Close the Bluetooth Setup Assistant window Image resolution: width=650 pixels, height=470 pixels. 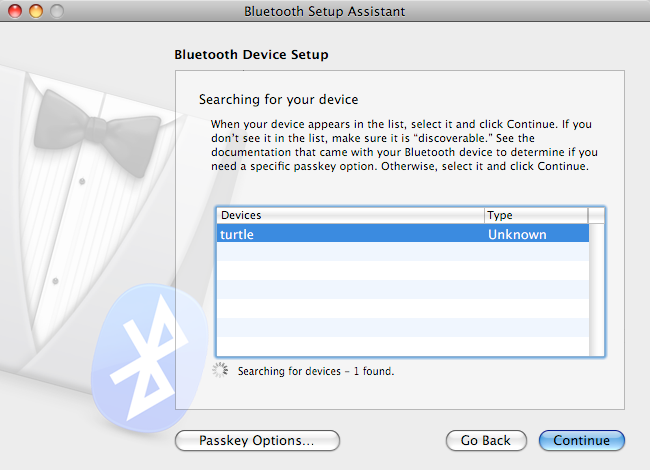(x=17, y=11)
